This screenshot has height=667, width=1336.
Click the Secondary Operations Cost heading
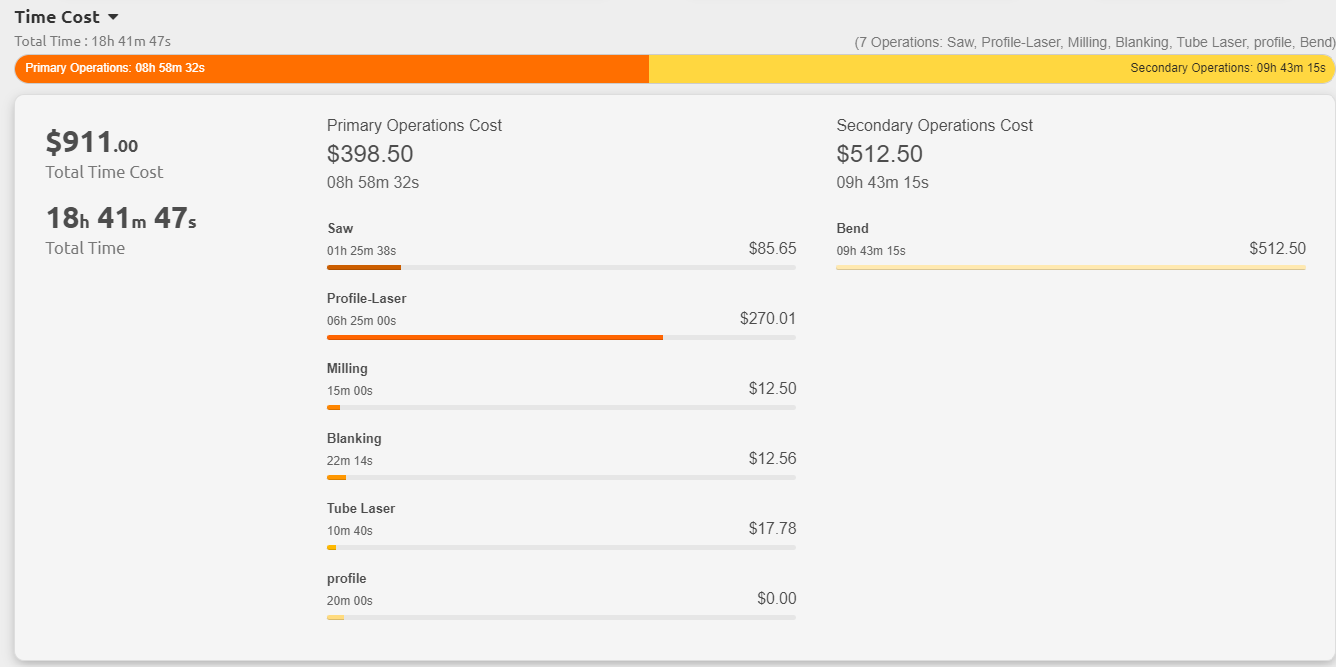(x=934, y=125)
